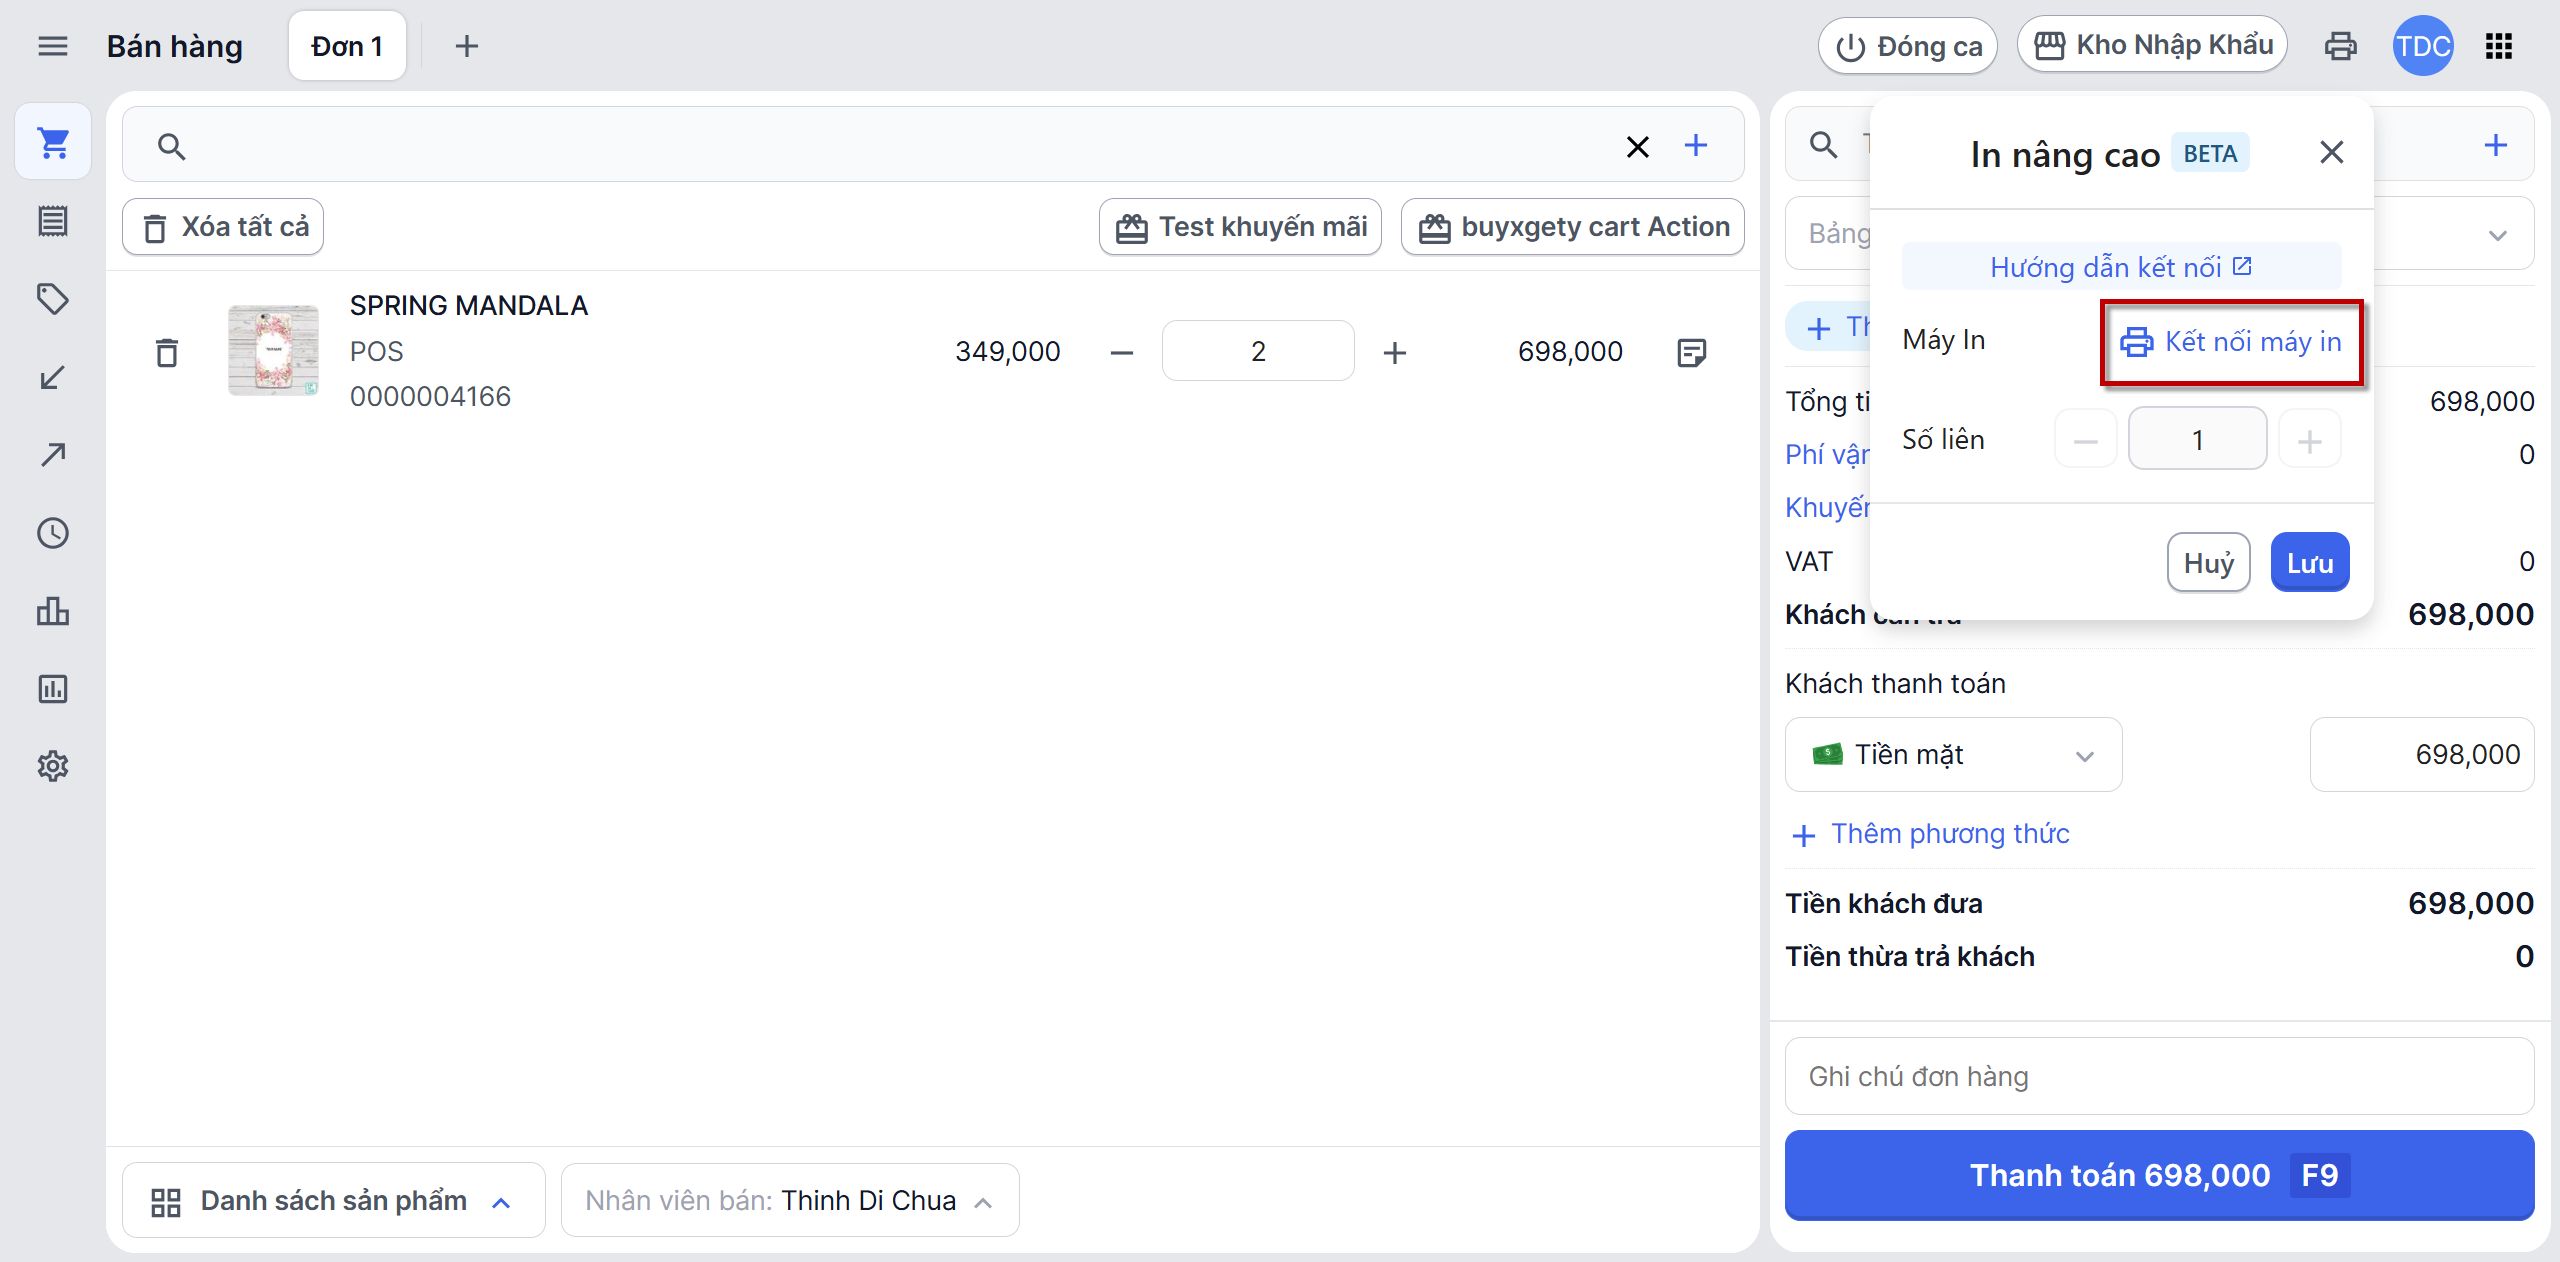Increase SPRING MANDALA quantity with plus
Screen dimensions: 2560x1262
pyautogui.click(x=1395, y=352)
